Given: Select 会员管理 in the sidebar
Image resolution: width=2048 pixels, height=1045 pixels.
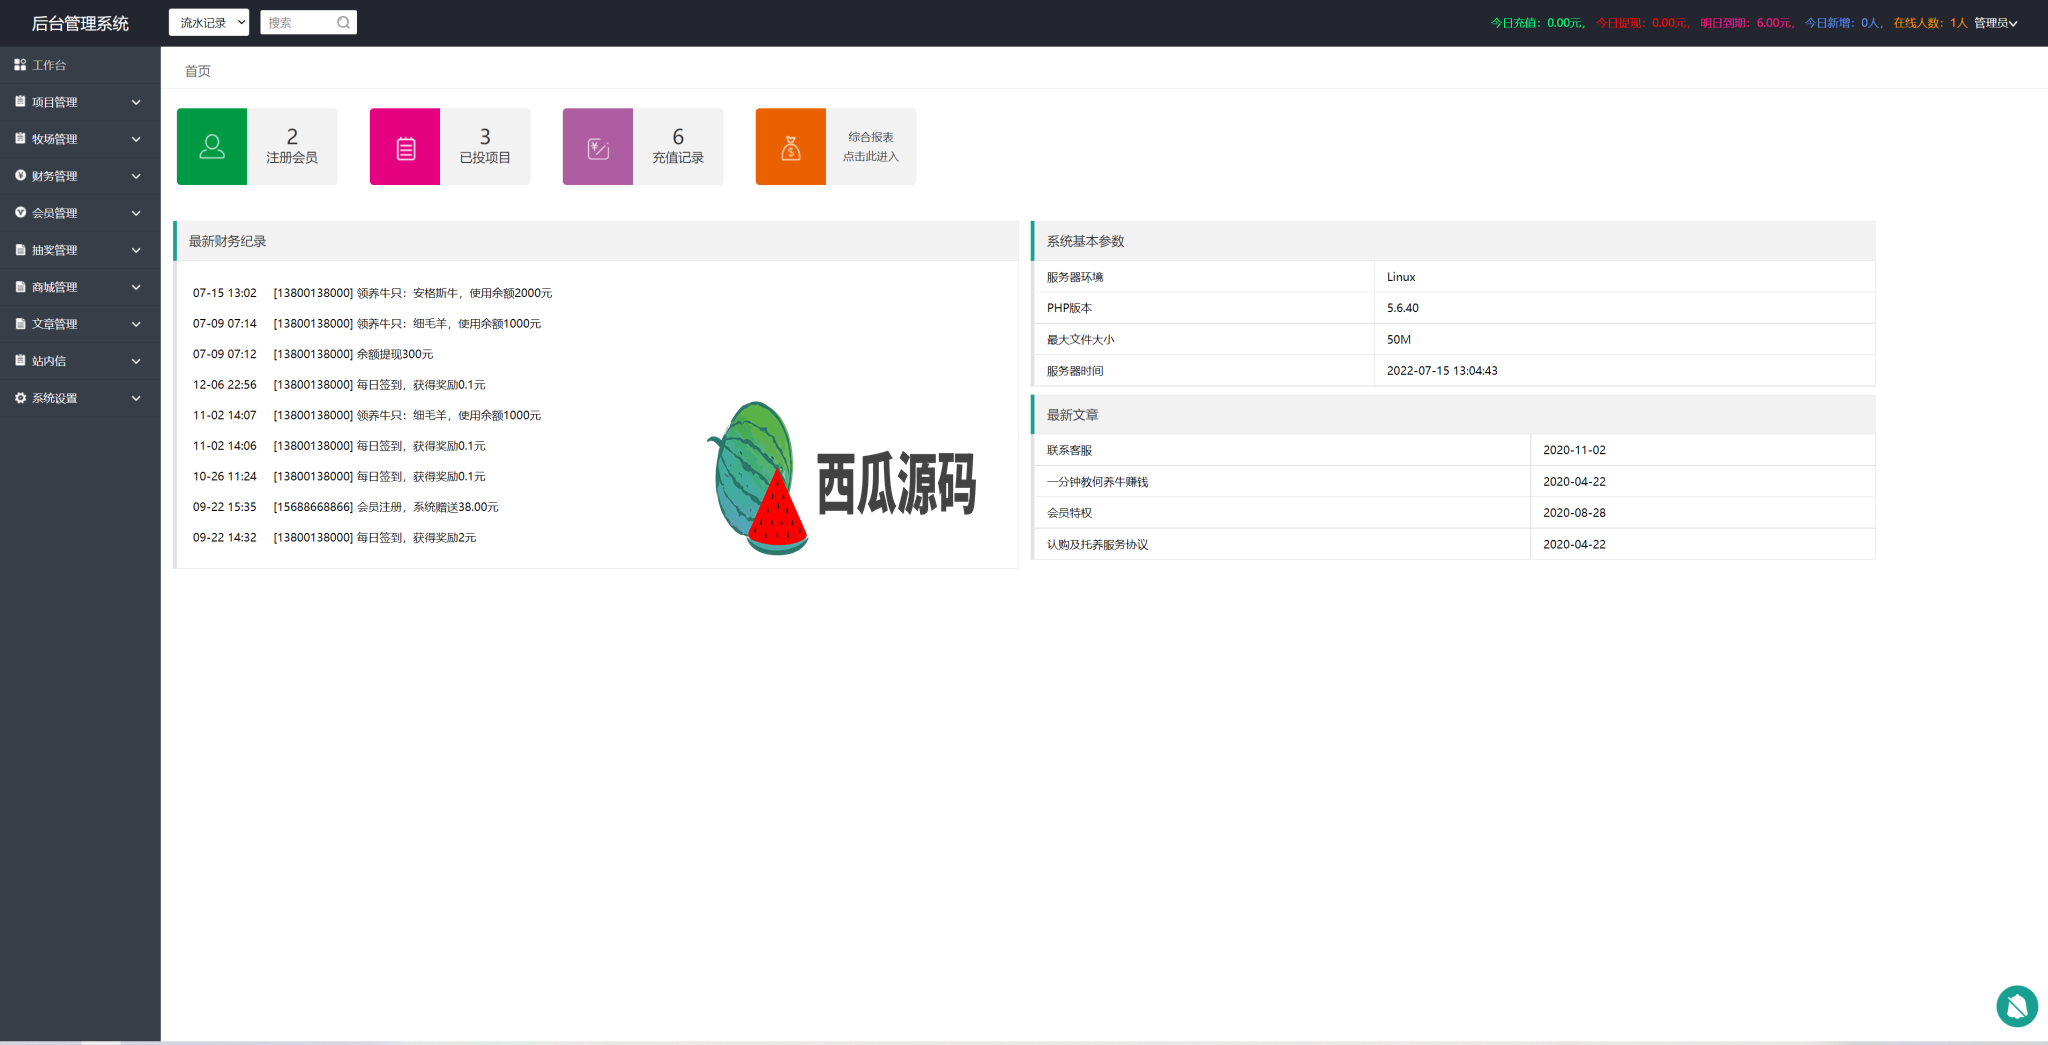Looking at the screenshot, I should coord(55,213).
